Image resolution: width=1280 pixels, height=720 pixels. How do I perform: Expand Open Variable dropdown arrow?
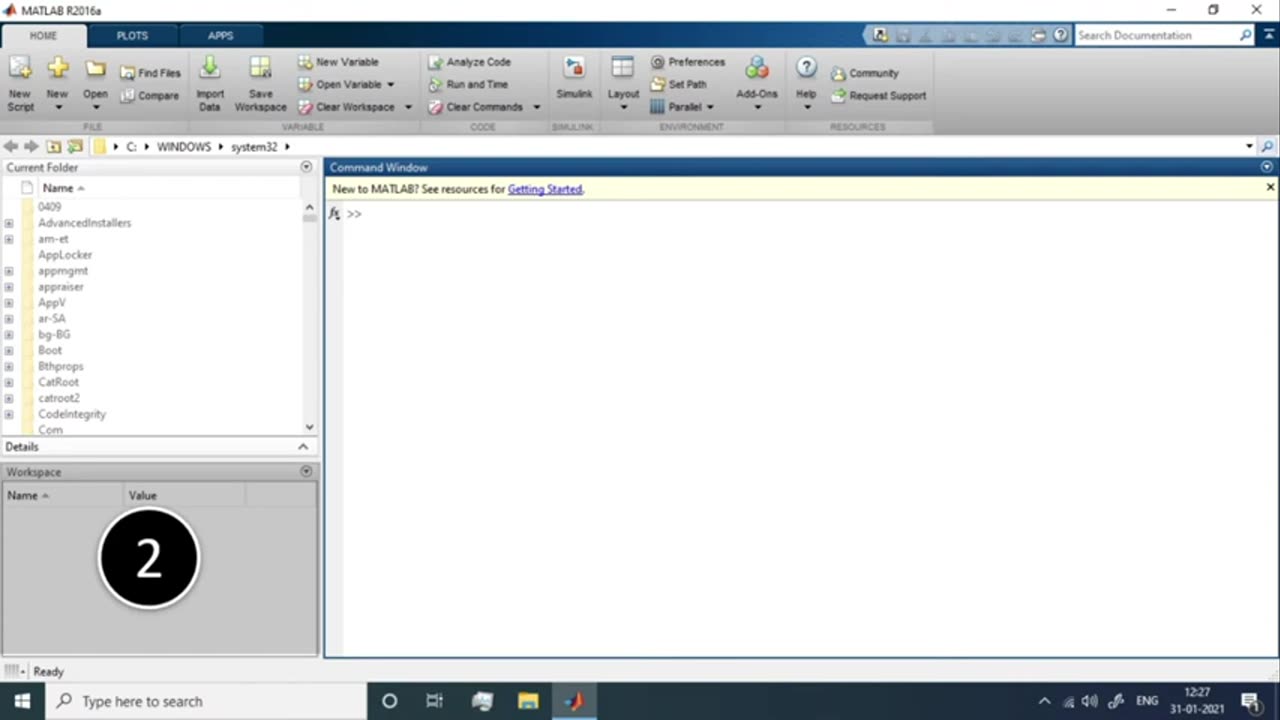391,85
